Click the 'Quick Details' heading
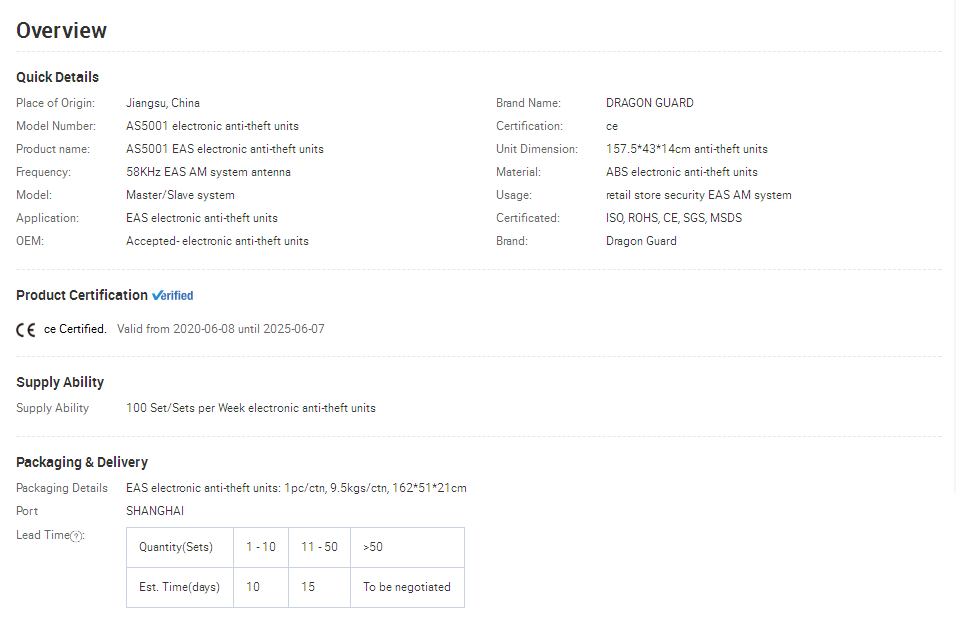 (57, 77)
